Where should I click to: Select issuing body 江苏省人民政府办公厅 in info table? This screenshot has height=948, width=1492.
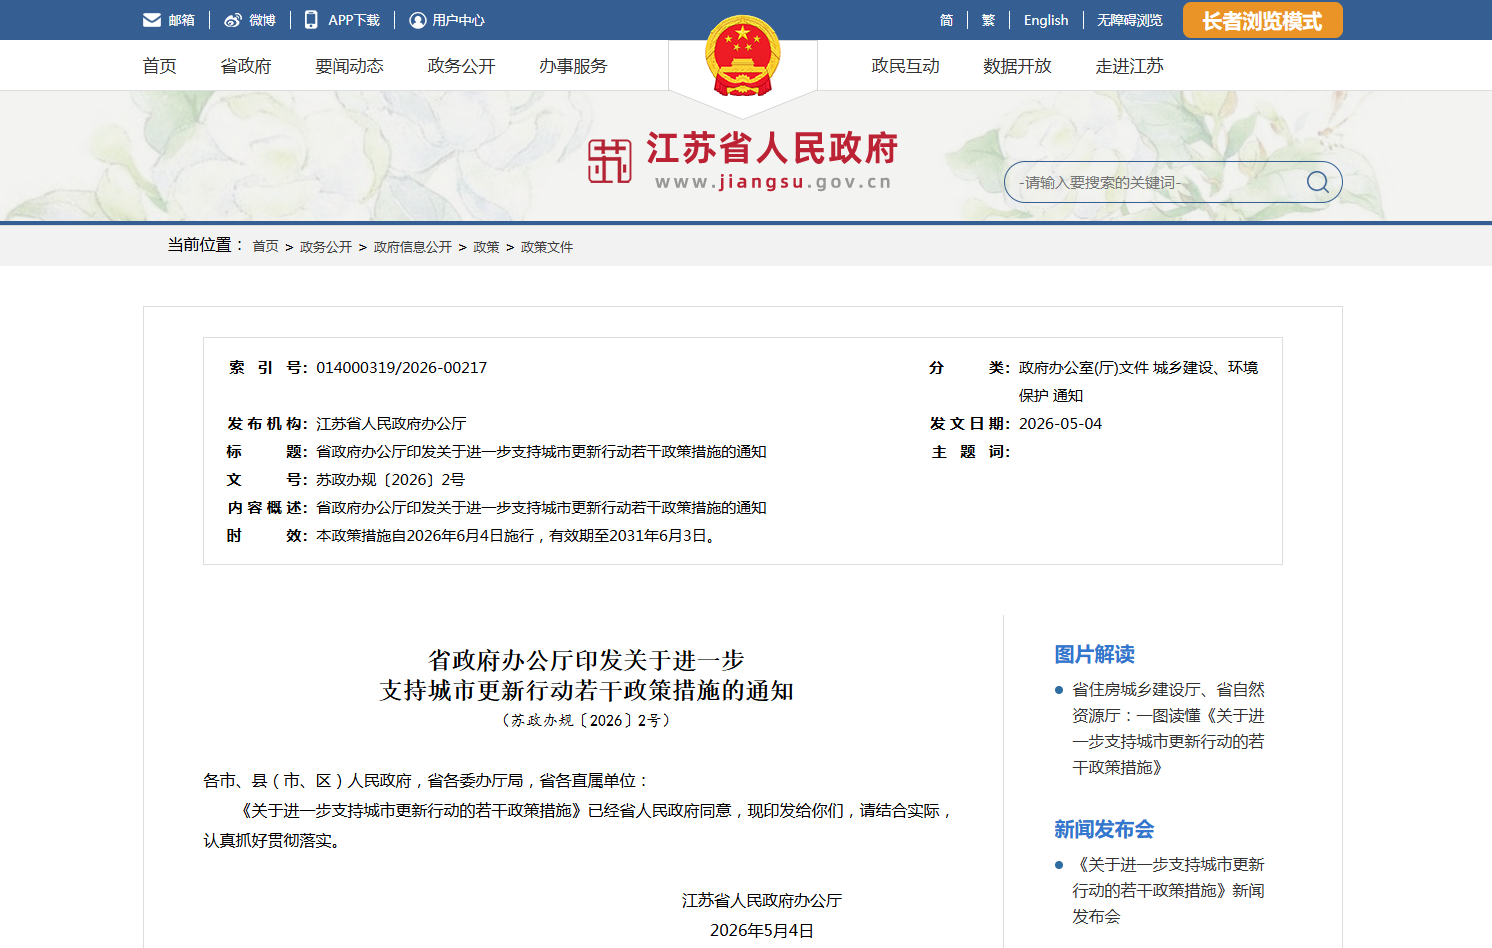pos(391,424)
